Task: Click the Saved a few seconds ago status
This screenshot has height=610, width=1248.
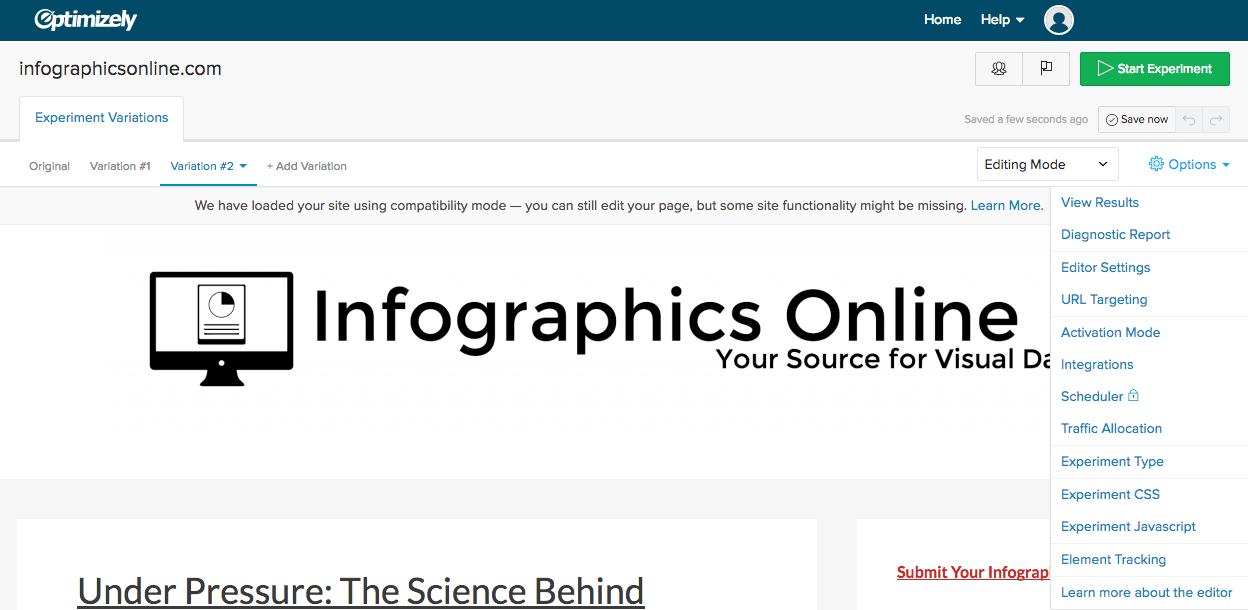Action: 1026,120
